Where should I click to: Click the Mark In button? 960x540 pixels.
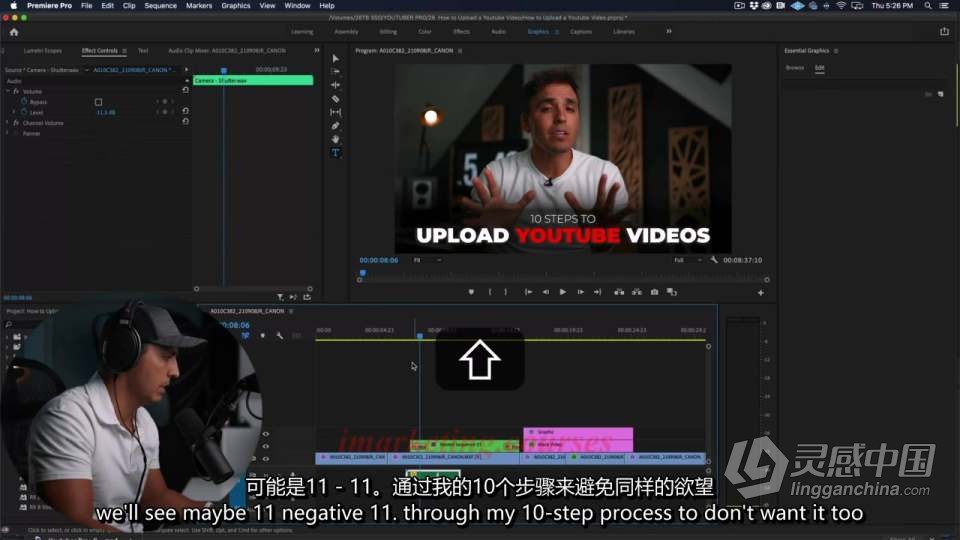(x=490, y=292)
